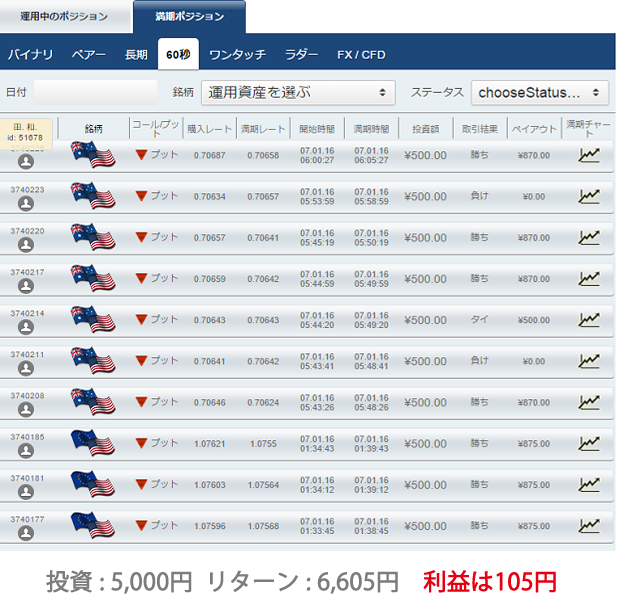Screen dimensions: 620x600
Task: Click expiry time 05:50:19
Action: [371, 242]
